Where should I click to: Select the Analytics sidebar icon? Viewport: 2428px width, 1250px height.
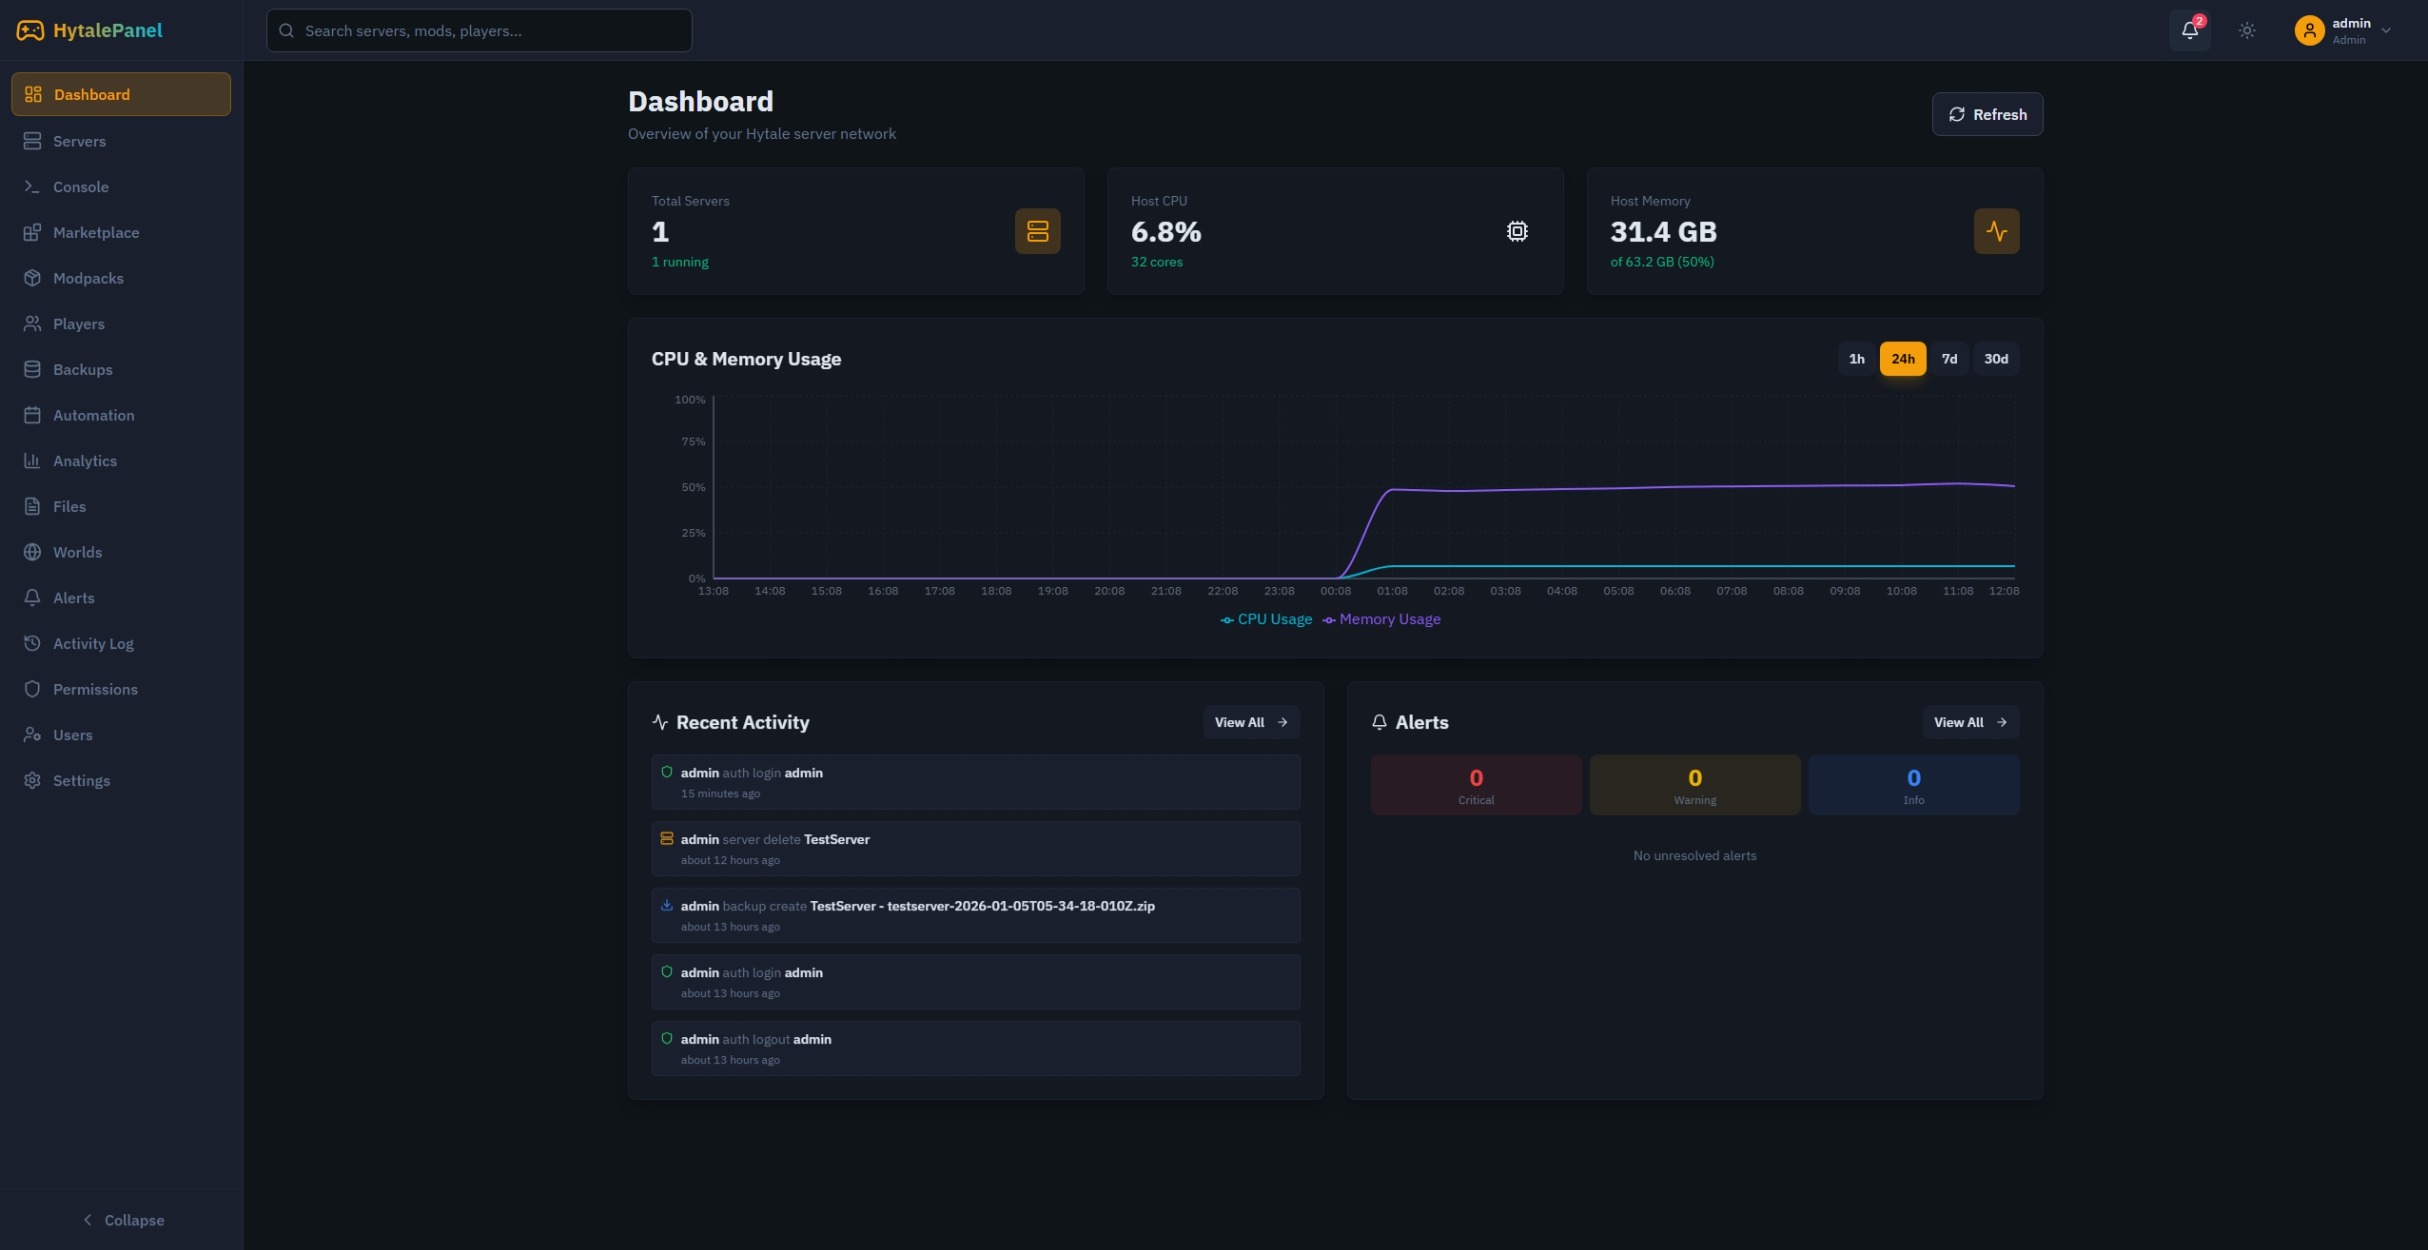(x=31, y=460)
